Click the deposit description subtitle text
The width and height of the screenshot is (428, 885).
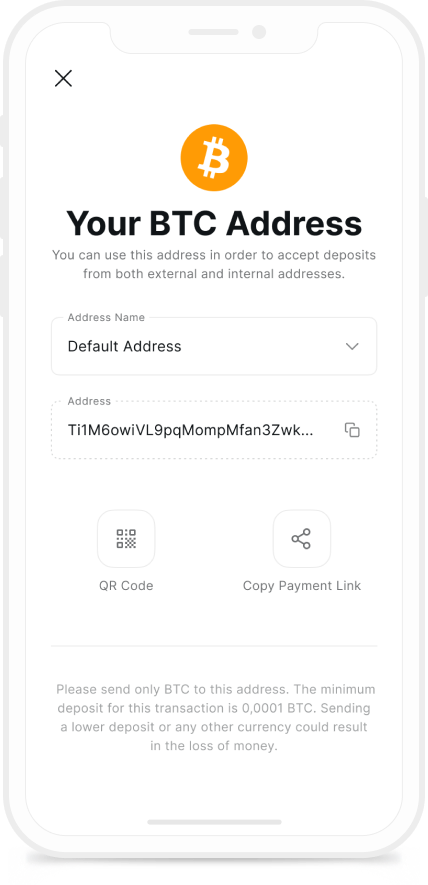click(214, 265)
